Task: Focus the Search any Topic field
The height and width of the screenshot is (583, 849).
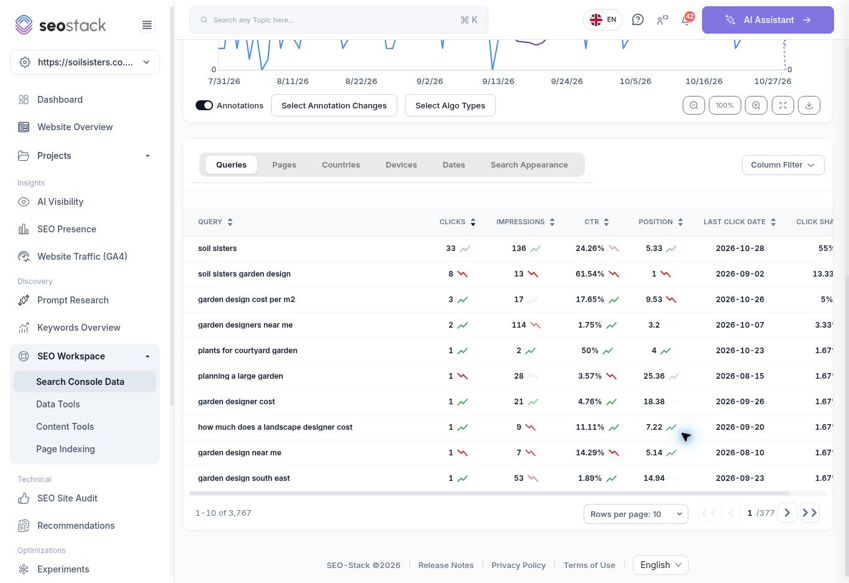Action: tap(338, 20)
